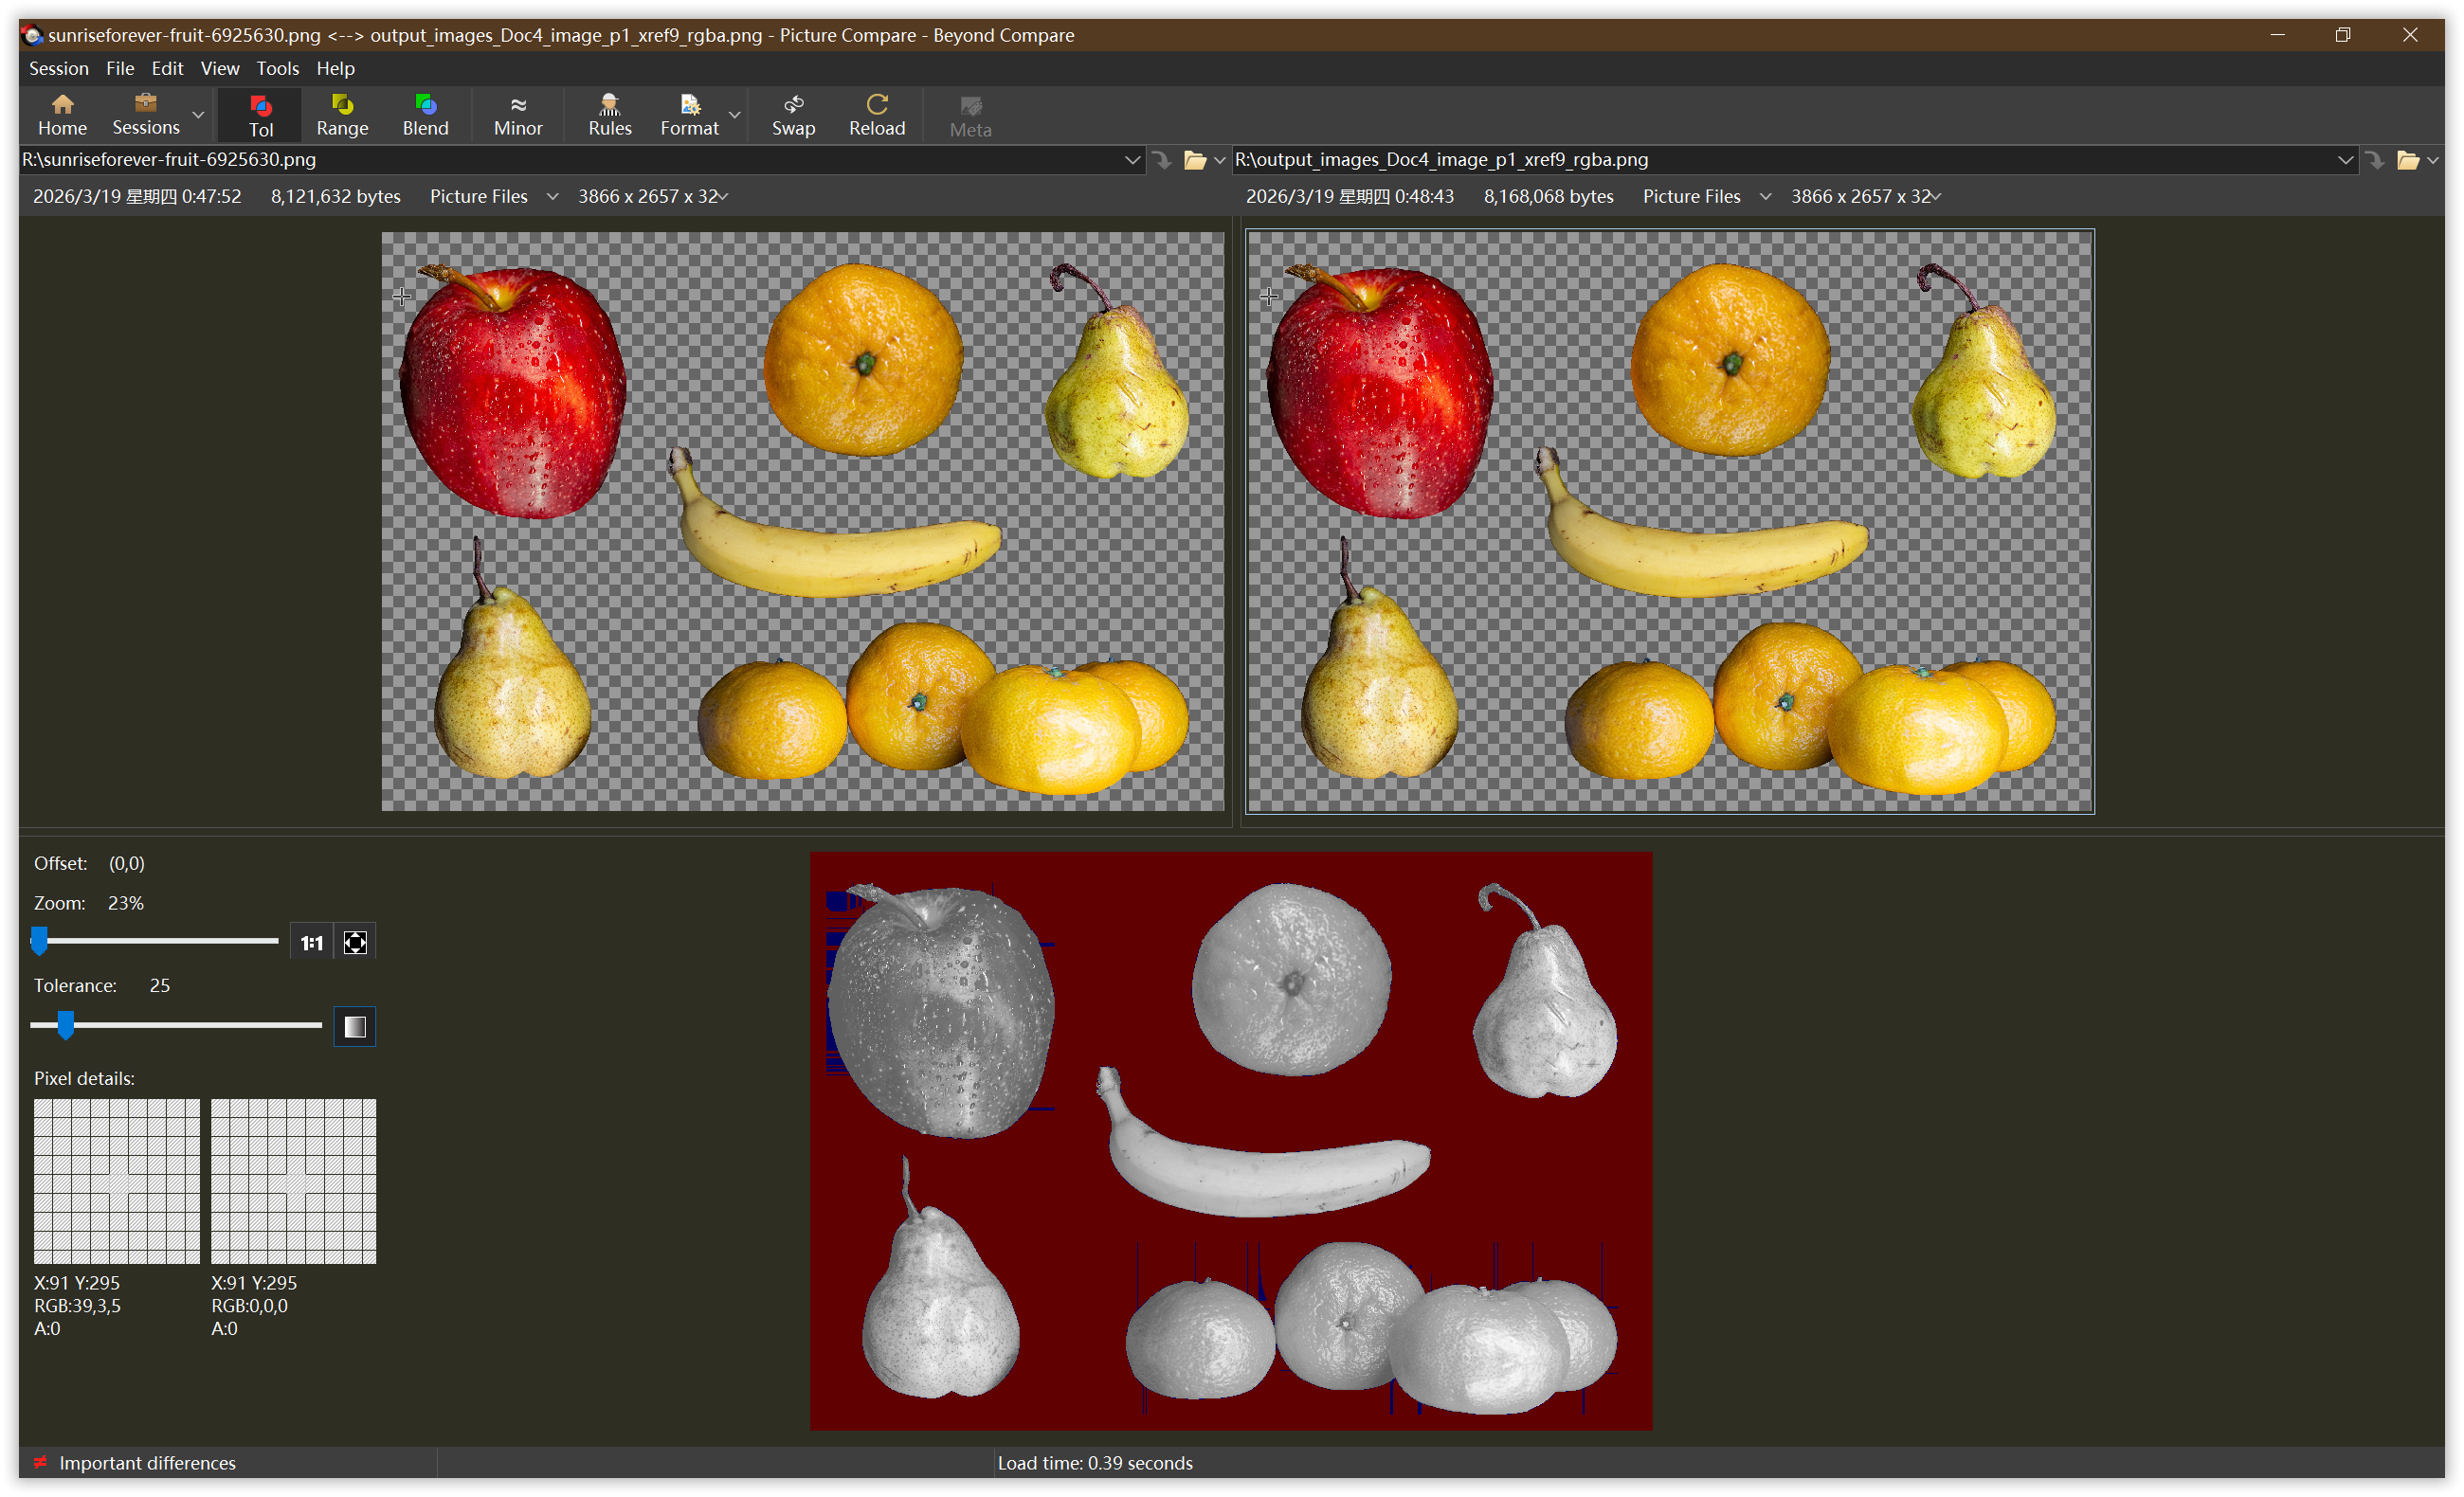Expand left file path history dropdown
The width and height of the screenshot is (2464, 1497).
(1132, 160)
